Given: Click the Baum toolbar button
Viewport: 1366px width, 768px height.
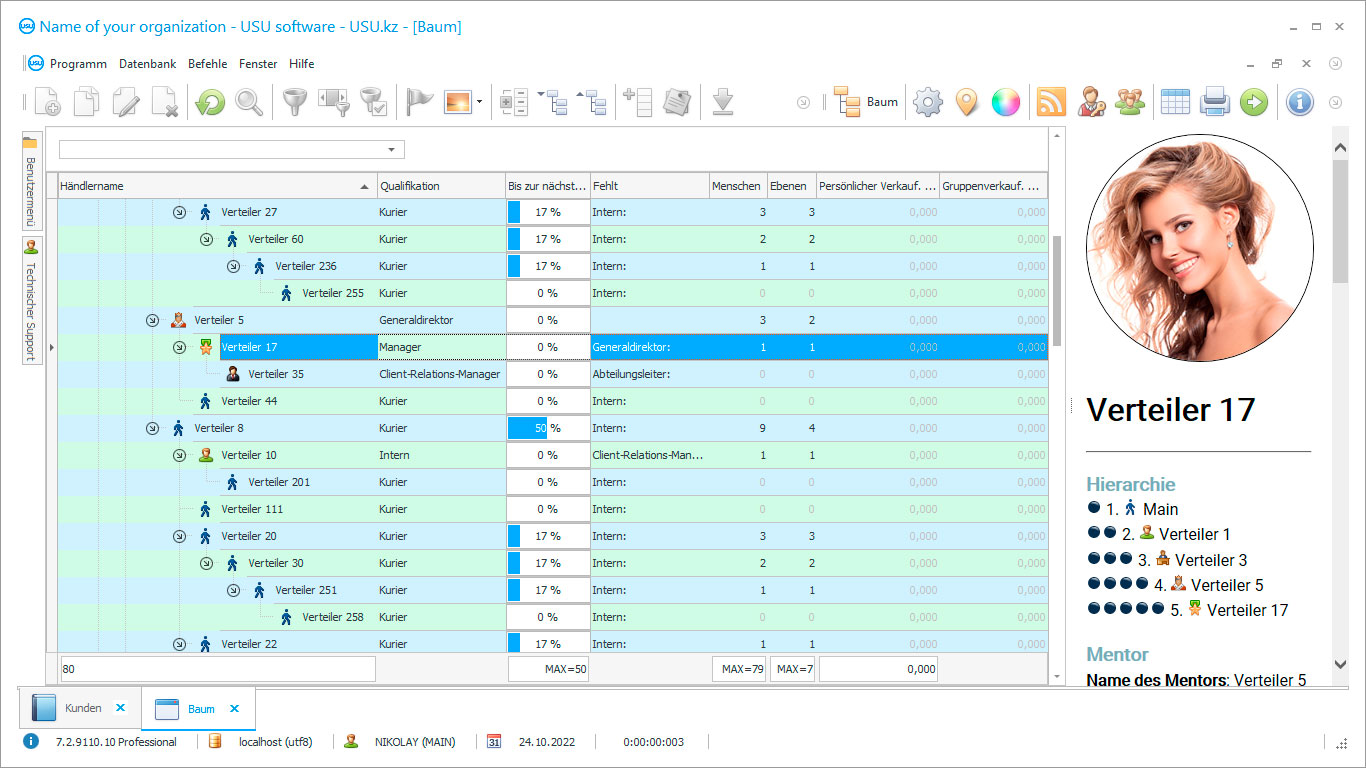Looking at the screenshot, I should pos(866,102).
